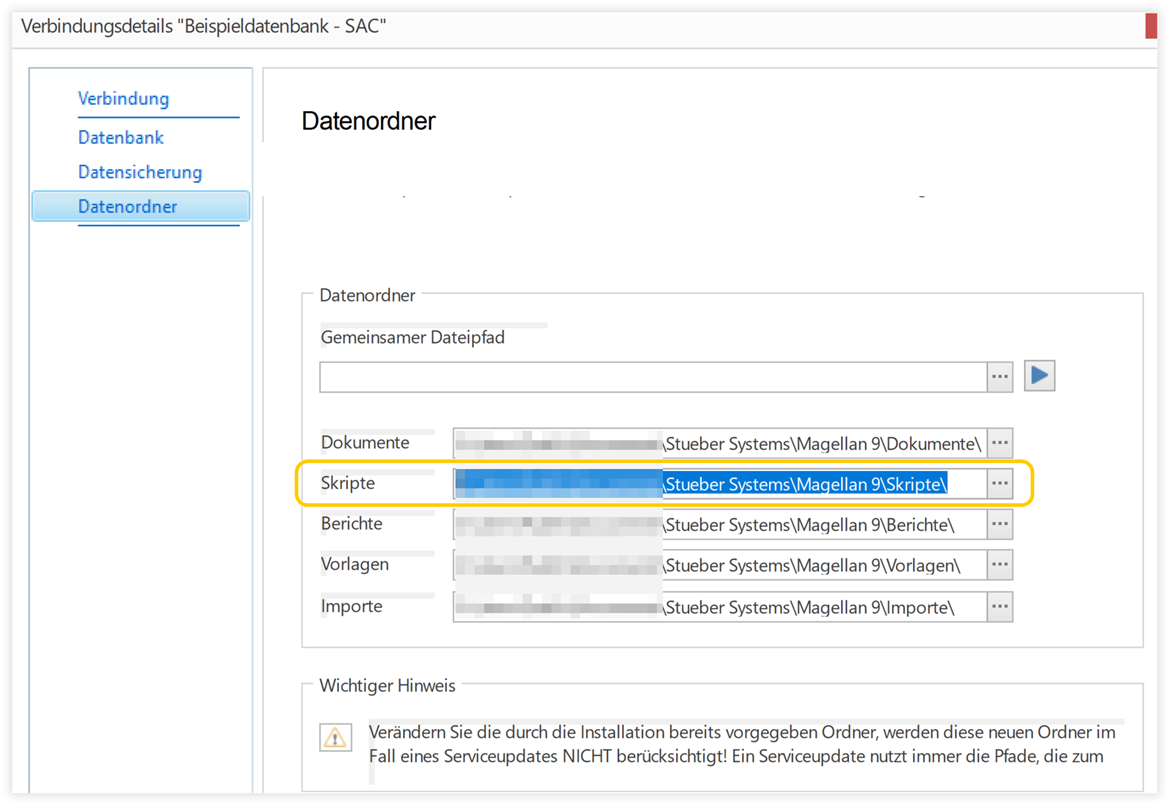
Task: Select the Berichte path input
Action: click(720, 524)
